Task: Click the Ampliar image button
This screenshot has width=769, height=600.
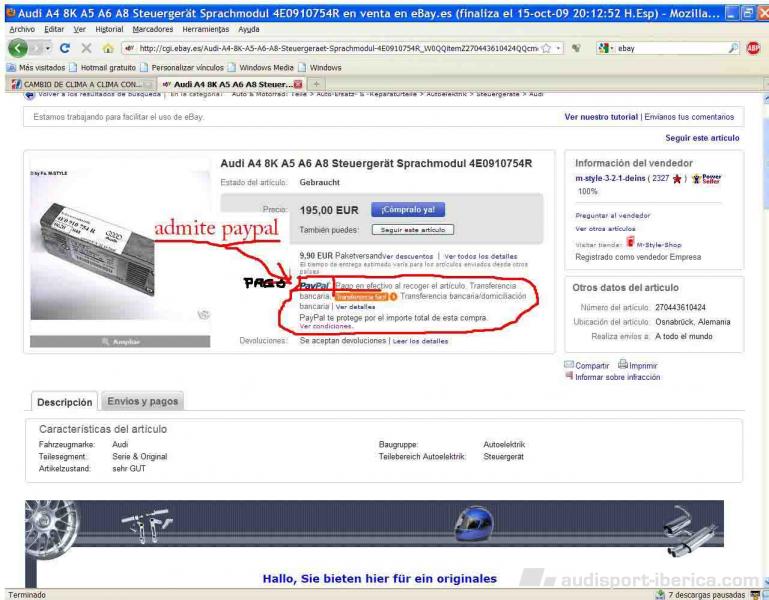Action: tap(120, 341)
